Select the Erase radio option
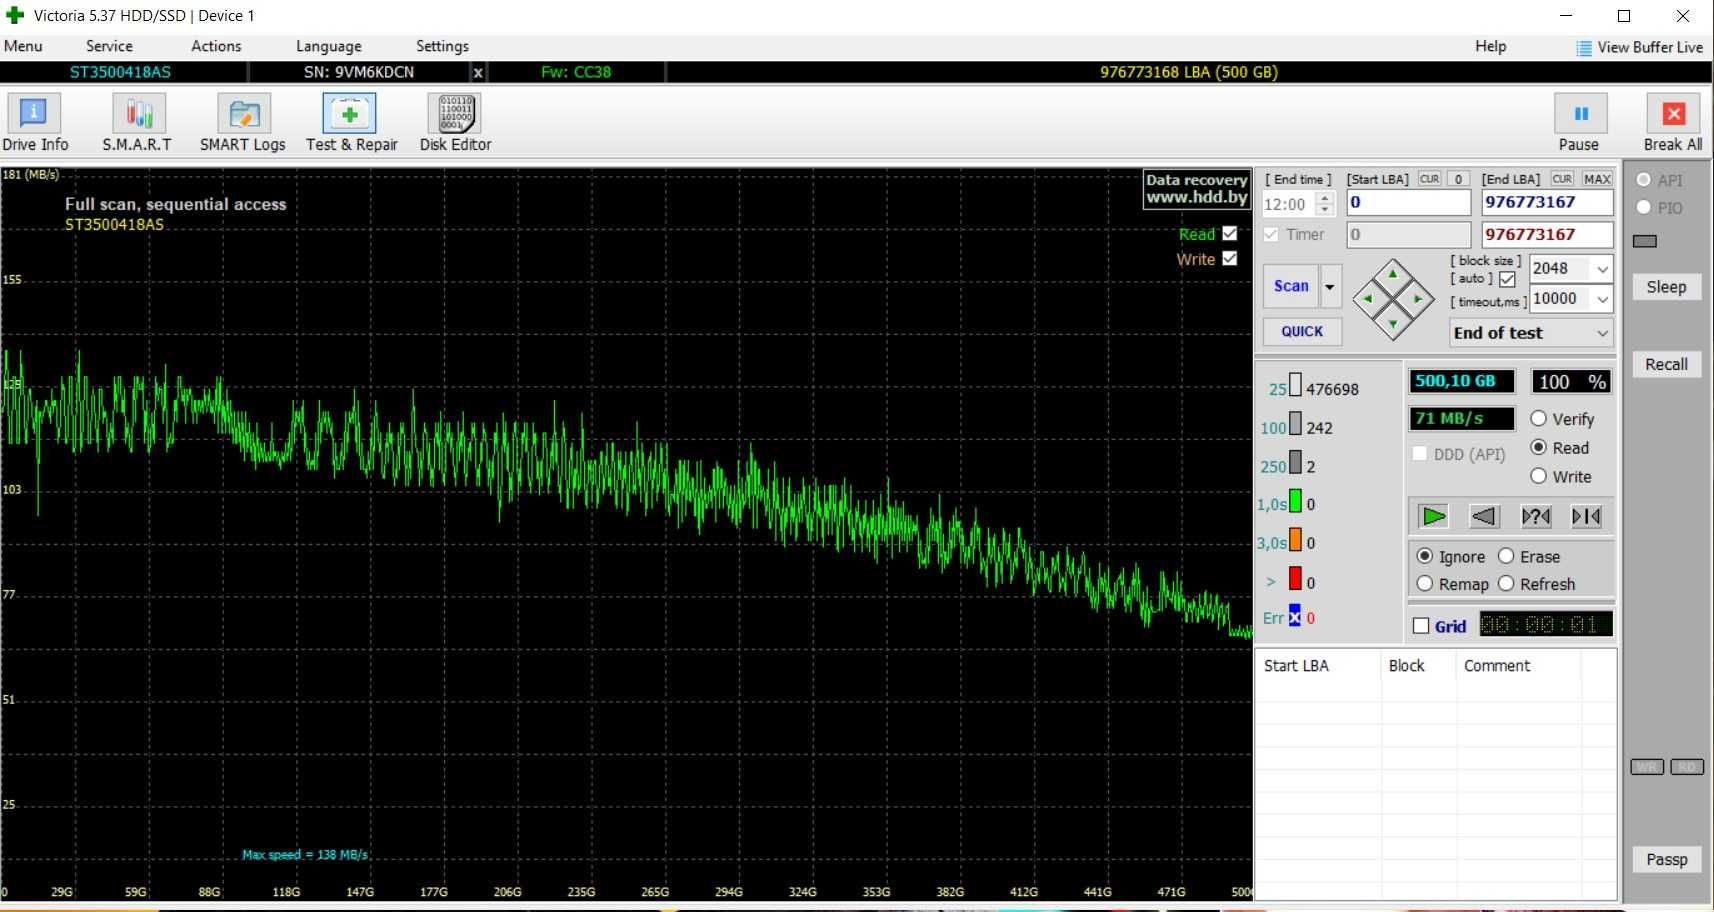Viewport: 1714px width, 912px height. tap(1506, 557)
